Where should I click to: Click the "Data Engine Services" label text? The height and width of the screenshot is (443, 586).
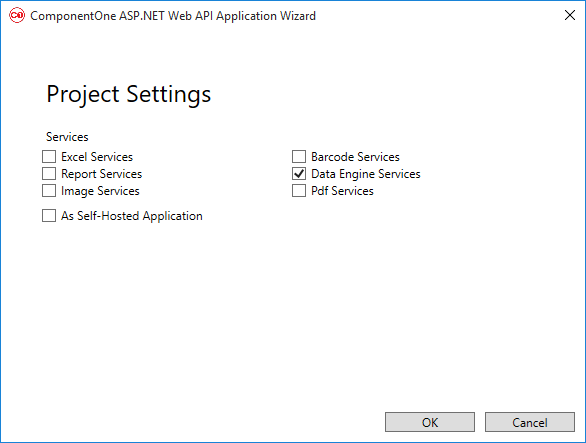[366, 174]
